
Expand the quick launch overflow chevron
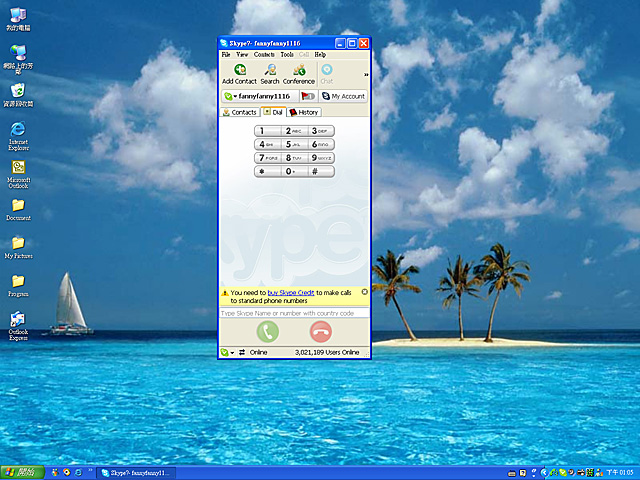point(91,470)
